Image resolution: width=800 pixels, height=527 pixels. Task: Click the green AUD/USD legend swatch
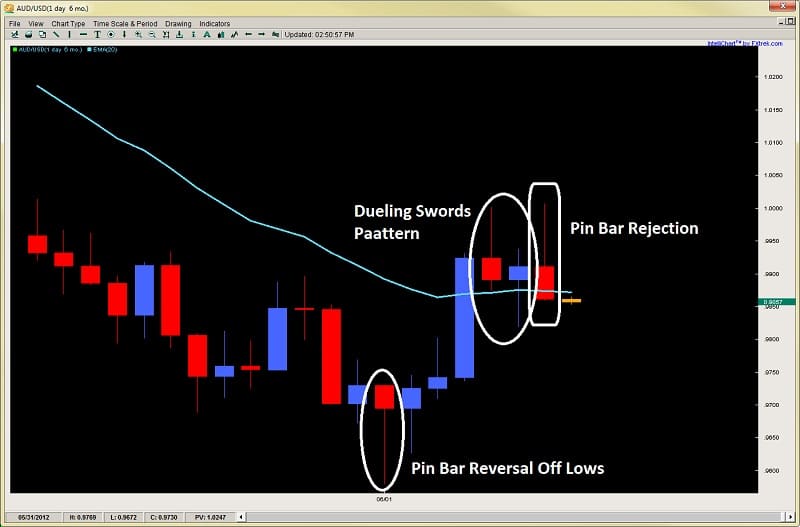click(x=14, y=49)
